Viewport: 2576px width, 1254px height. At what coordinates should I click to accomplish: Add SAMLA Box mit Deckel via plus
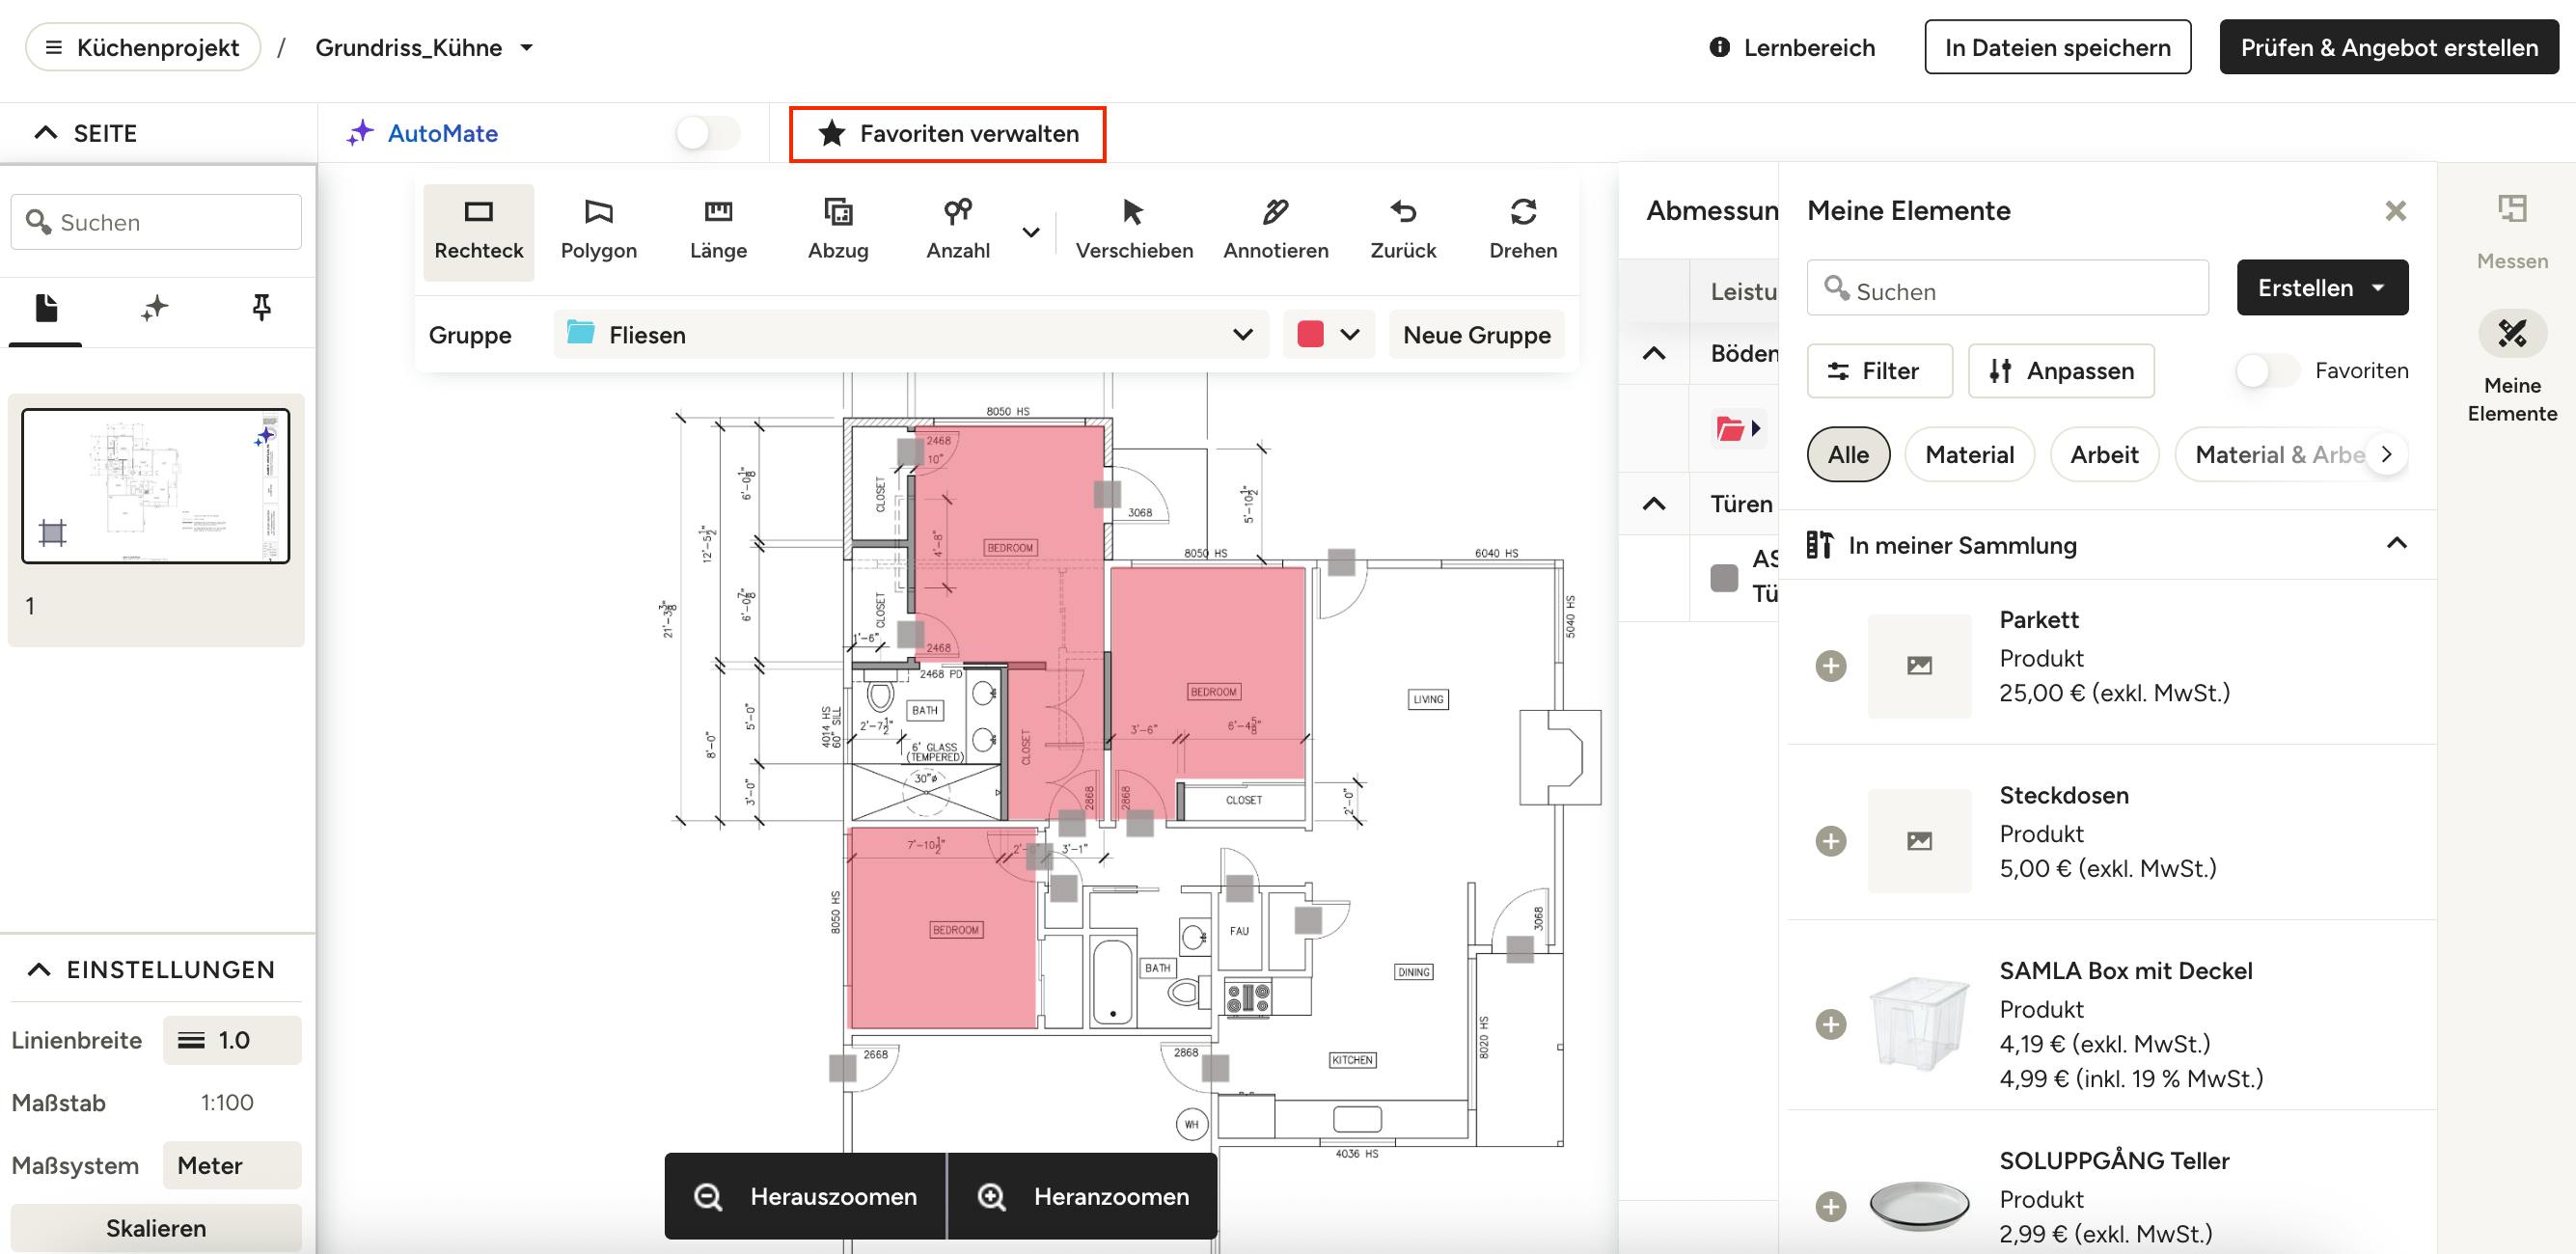pyautogui.click(x=1831, y=1024)
